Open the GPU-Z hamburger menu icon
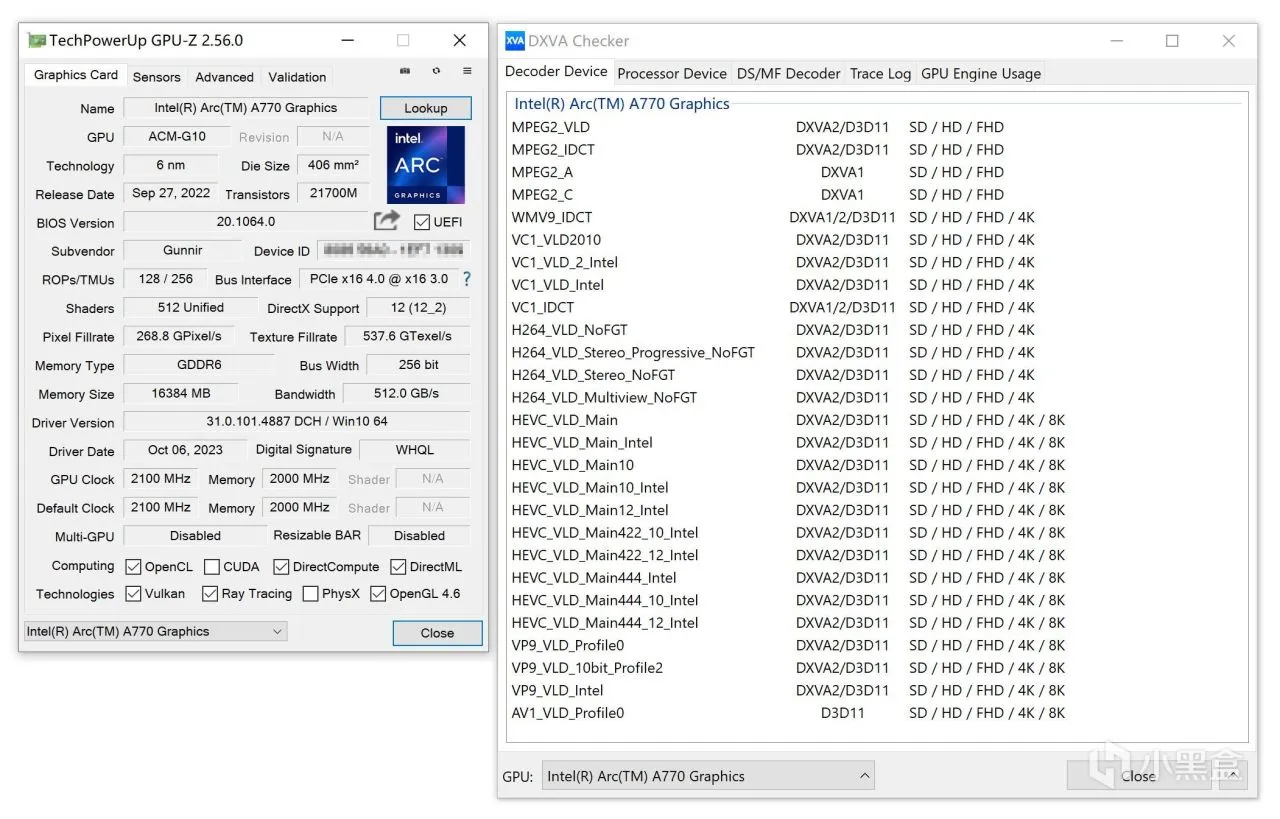1280x819 pixels. (x=467, y=72)
